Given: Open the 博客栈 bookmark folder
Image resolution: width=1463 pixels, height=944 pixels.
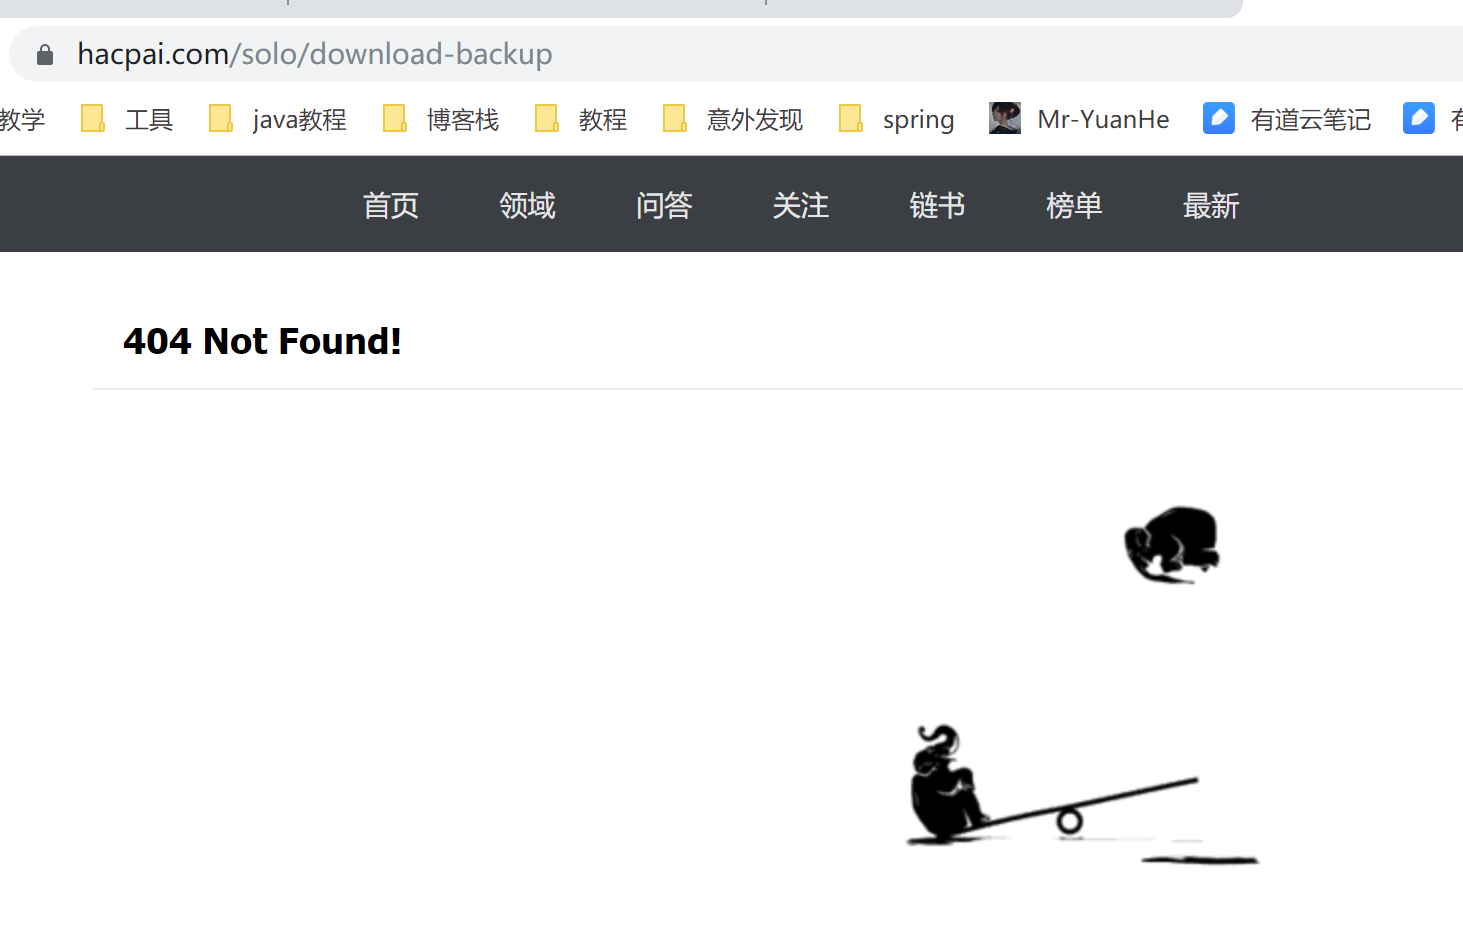Looking at the screenshot, I should coord(441,119).
